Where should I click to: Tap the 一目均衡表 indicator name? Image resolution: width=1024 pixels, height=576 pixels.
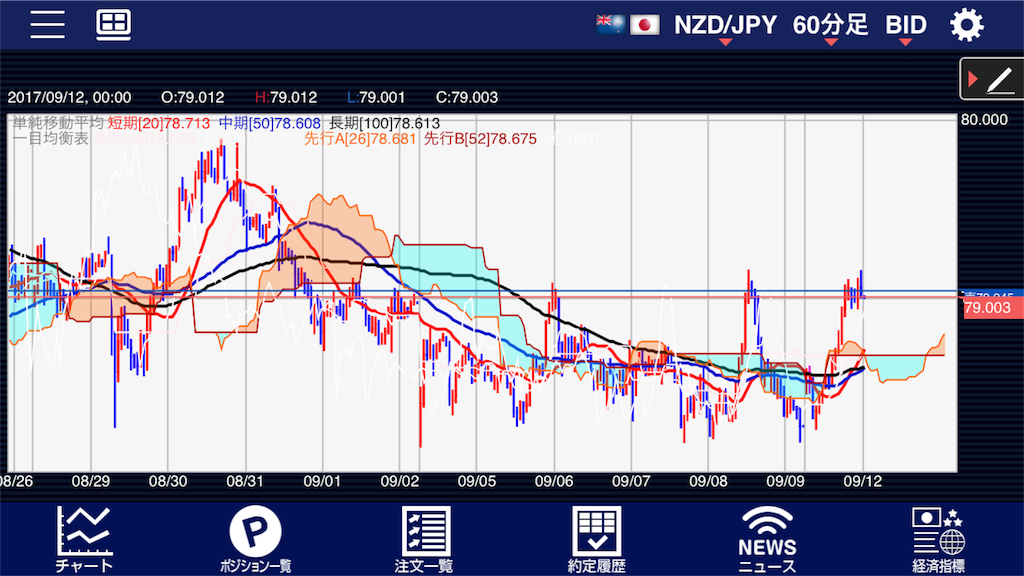(50, 138)
